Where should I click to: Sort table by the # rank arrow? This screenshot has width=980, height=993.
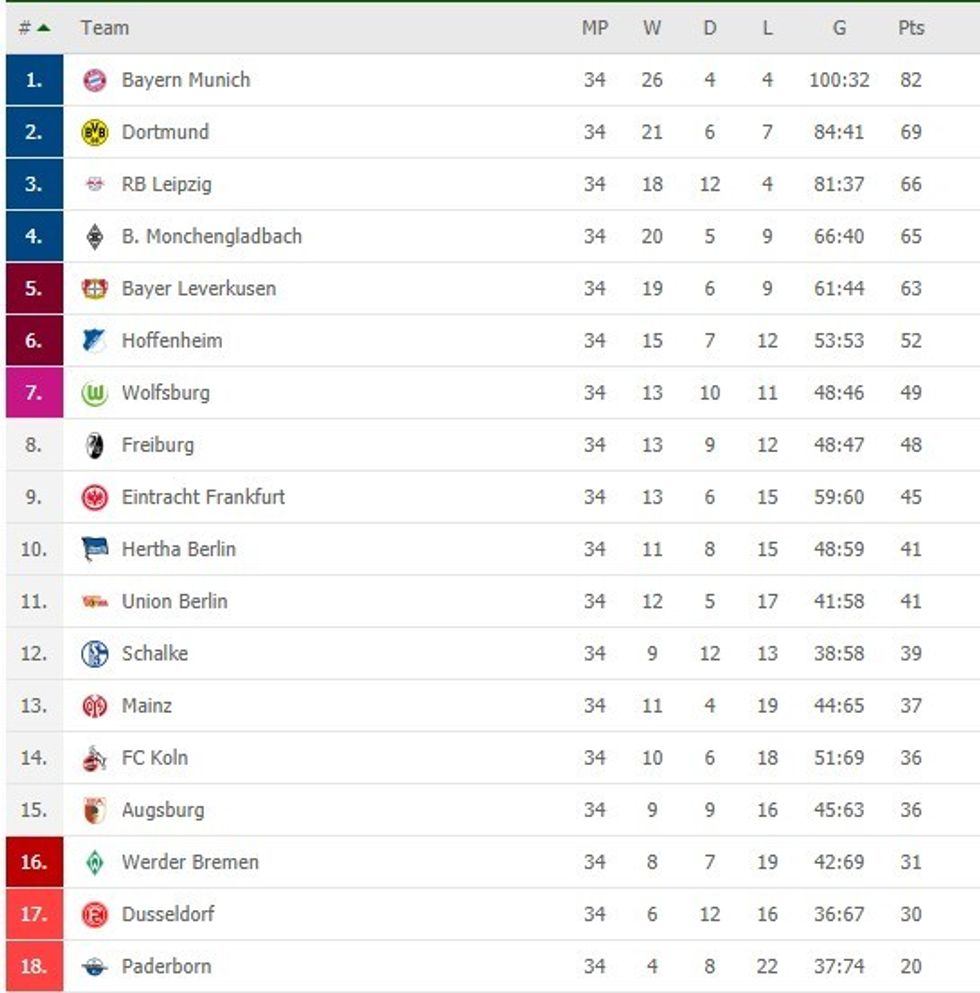click(43, 28)
